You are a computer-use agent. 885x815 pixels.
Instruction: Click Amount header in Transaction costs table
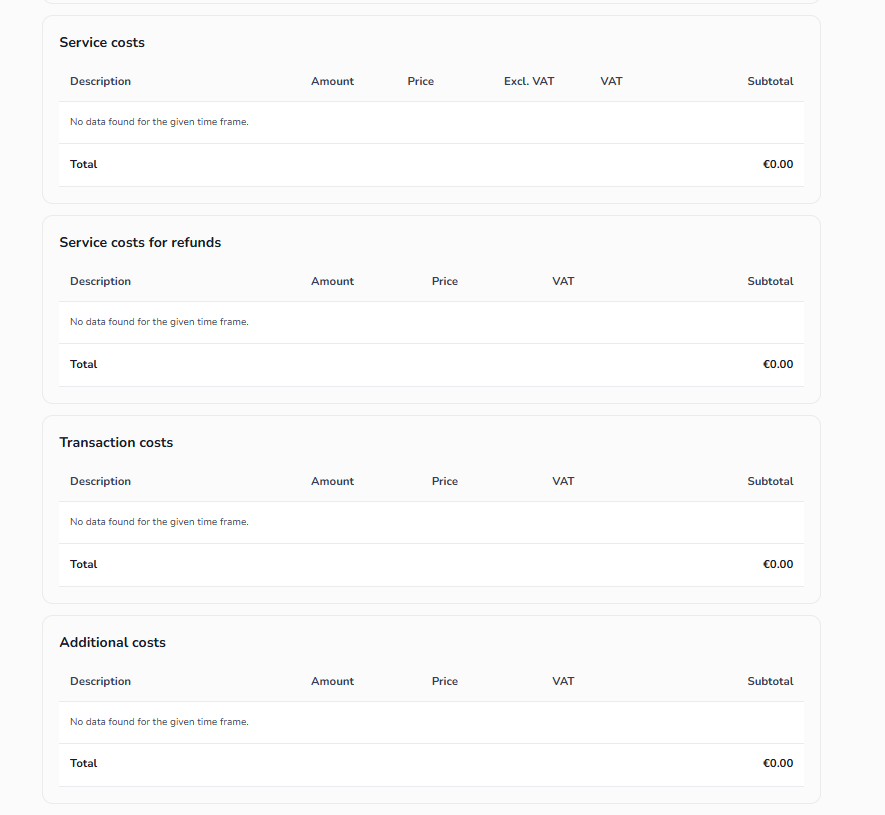(x=332, y=482)
